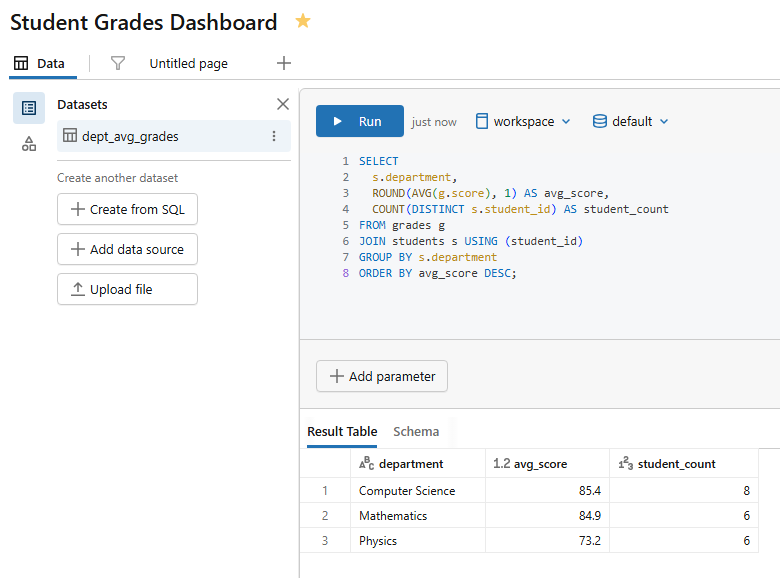Click SQL line 1 SELECT
The width and height of the screenshot is (780, 578).
379,161
